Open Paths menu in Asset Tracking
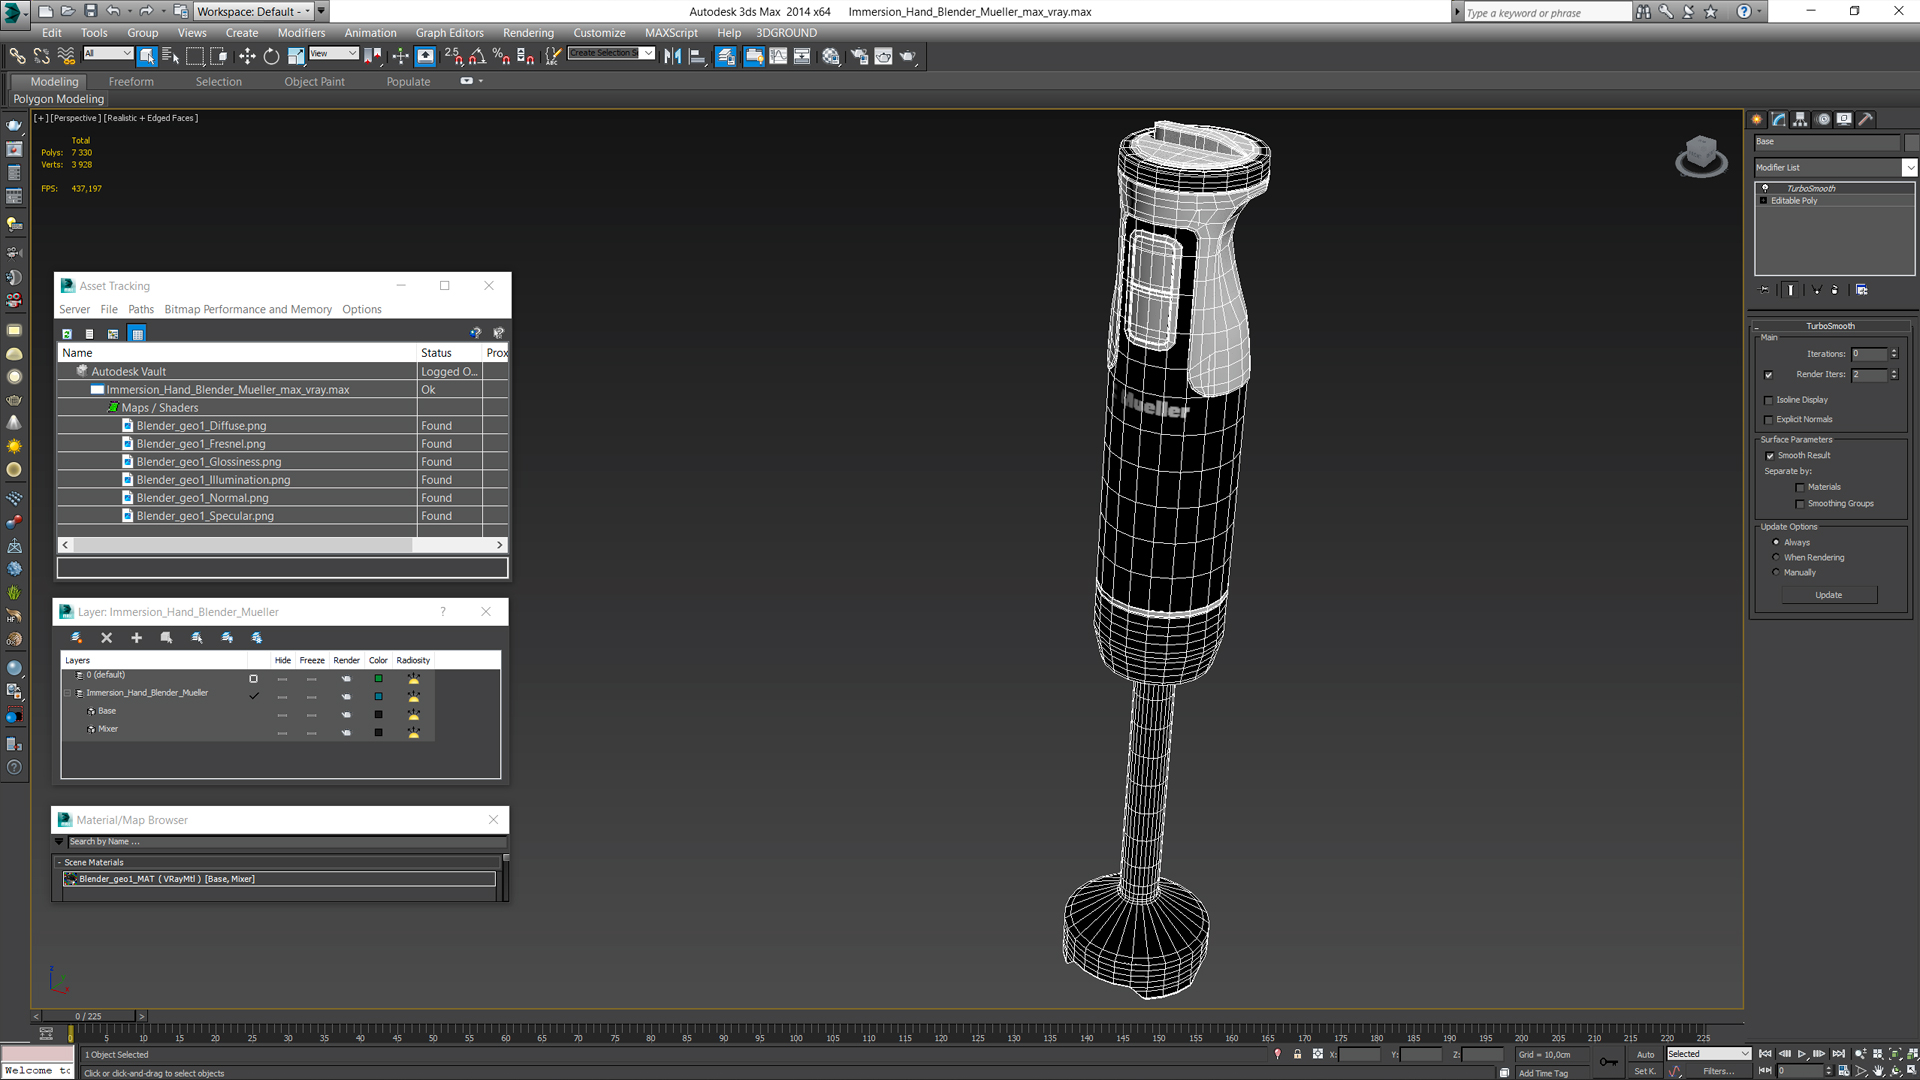1920x1080 pixels. [141, 310]
